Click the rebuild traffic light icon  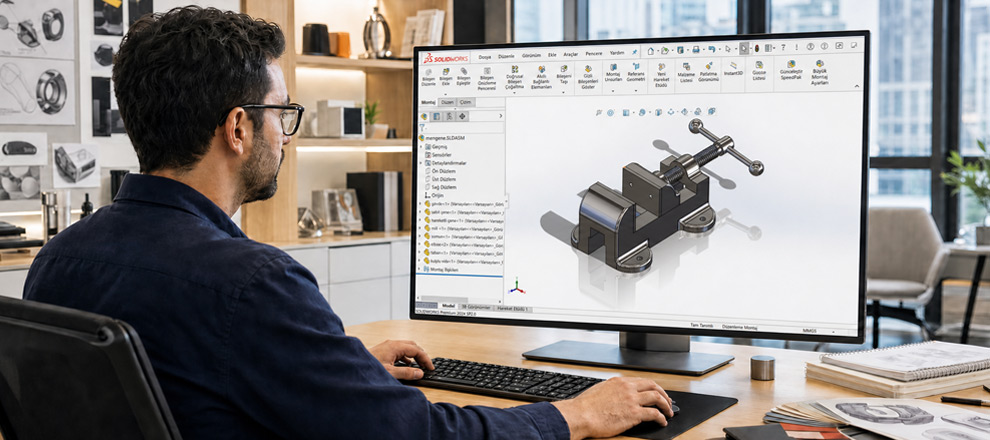point(756,48)
